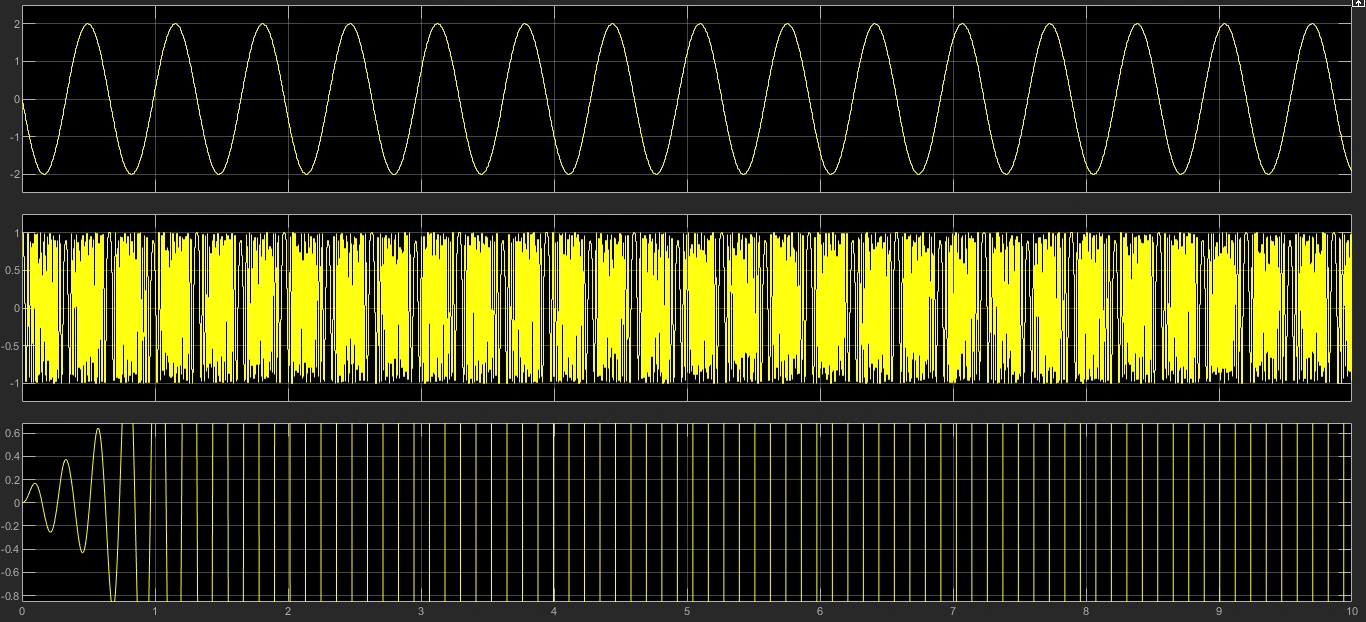Select the top sine wave plot

pos(686,99)
